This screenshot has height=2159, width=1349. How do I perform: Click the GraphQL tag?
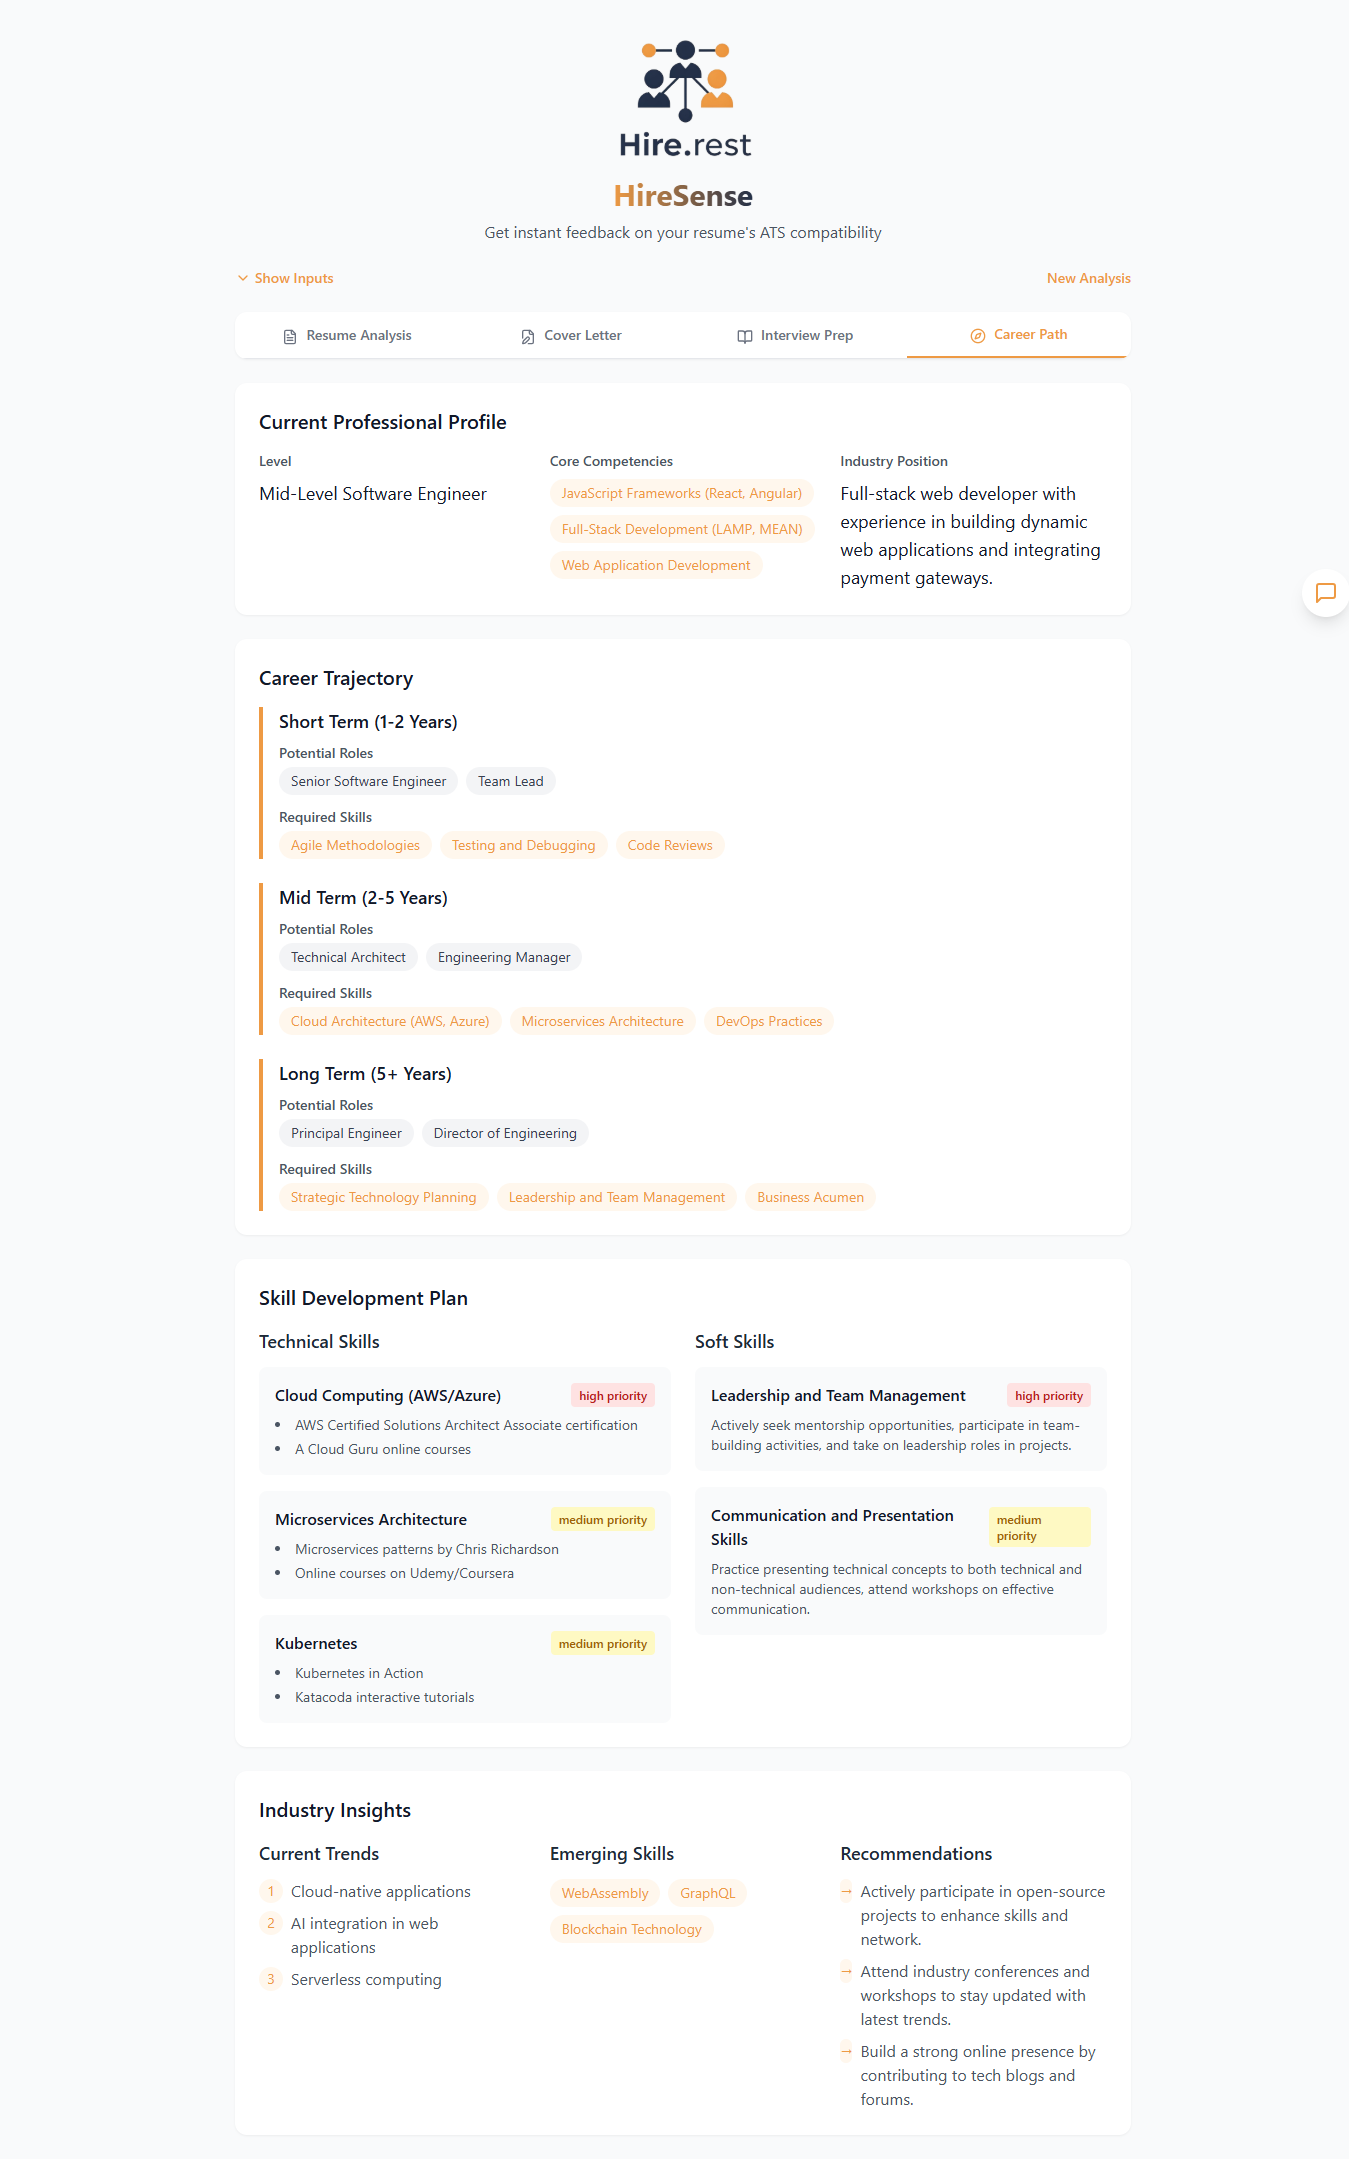707,1893
